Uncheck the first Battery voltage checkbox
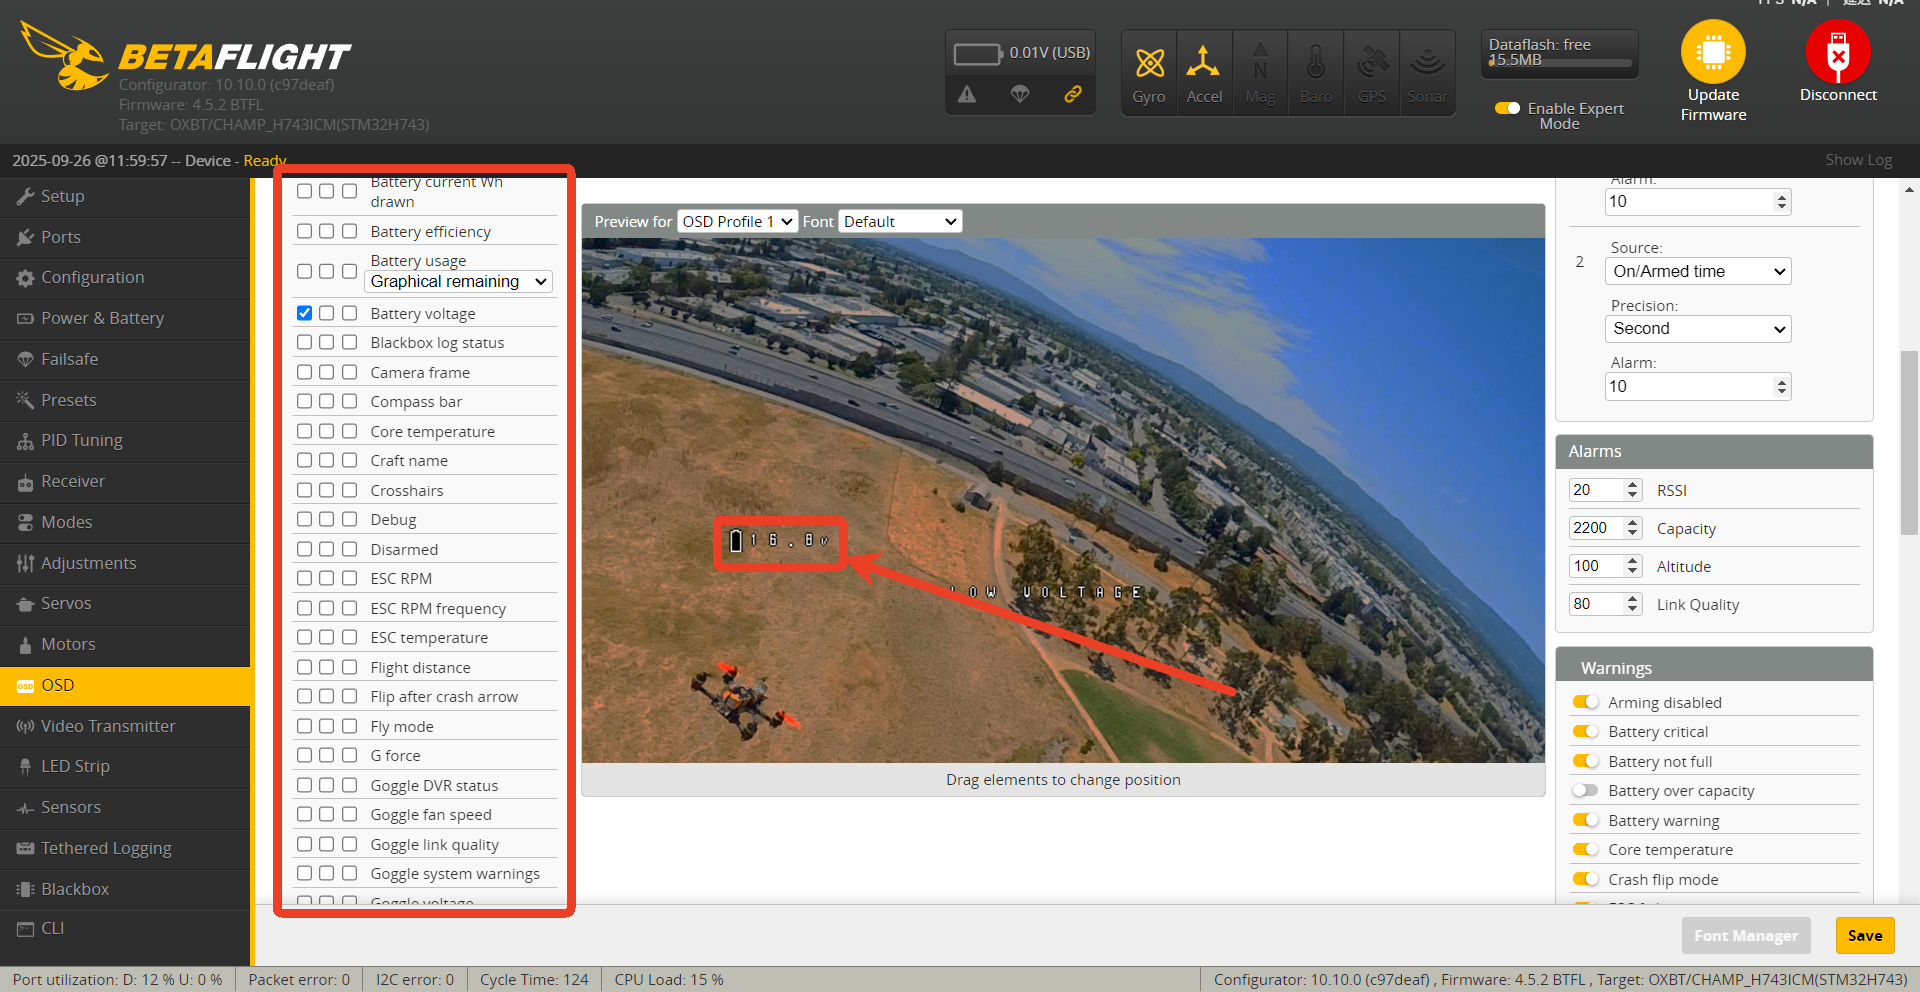The width and height of the screenshot is (1920, 992). coord(305,313)
